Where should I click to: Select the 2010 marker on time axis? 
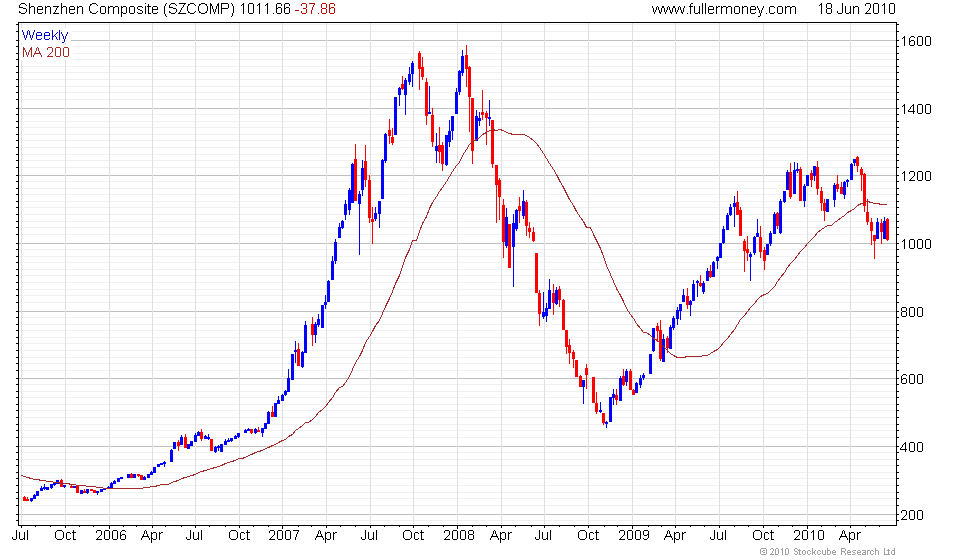[809, 536]
